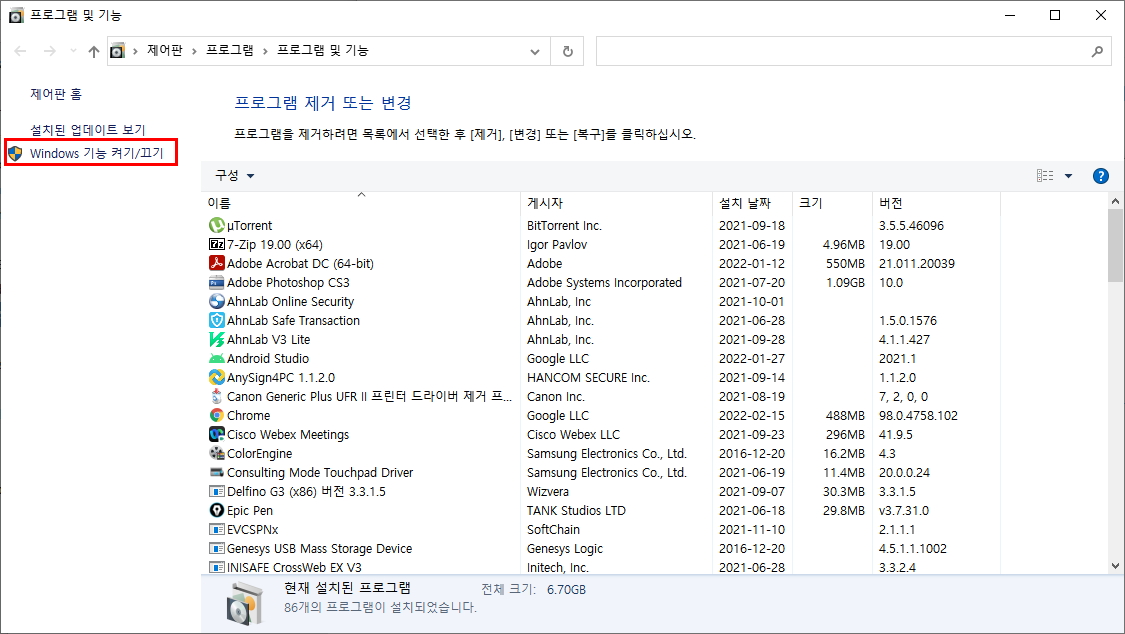
Task: Select the AhnLab Online Security icon
Action: pos(217,301)
